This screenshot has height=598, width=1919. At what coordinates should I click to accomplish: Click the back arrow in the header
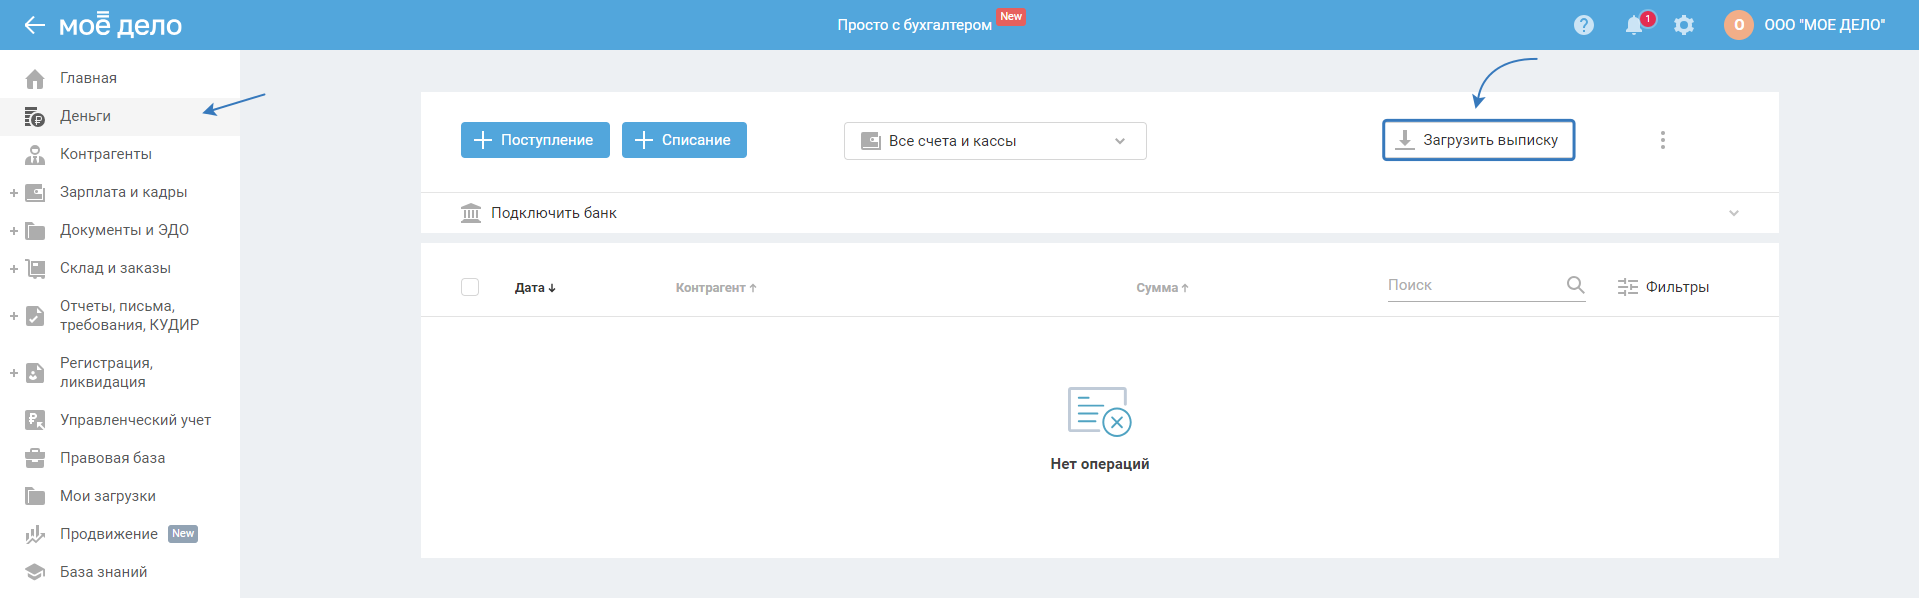[35, 25]
